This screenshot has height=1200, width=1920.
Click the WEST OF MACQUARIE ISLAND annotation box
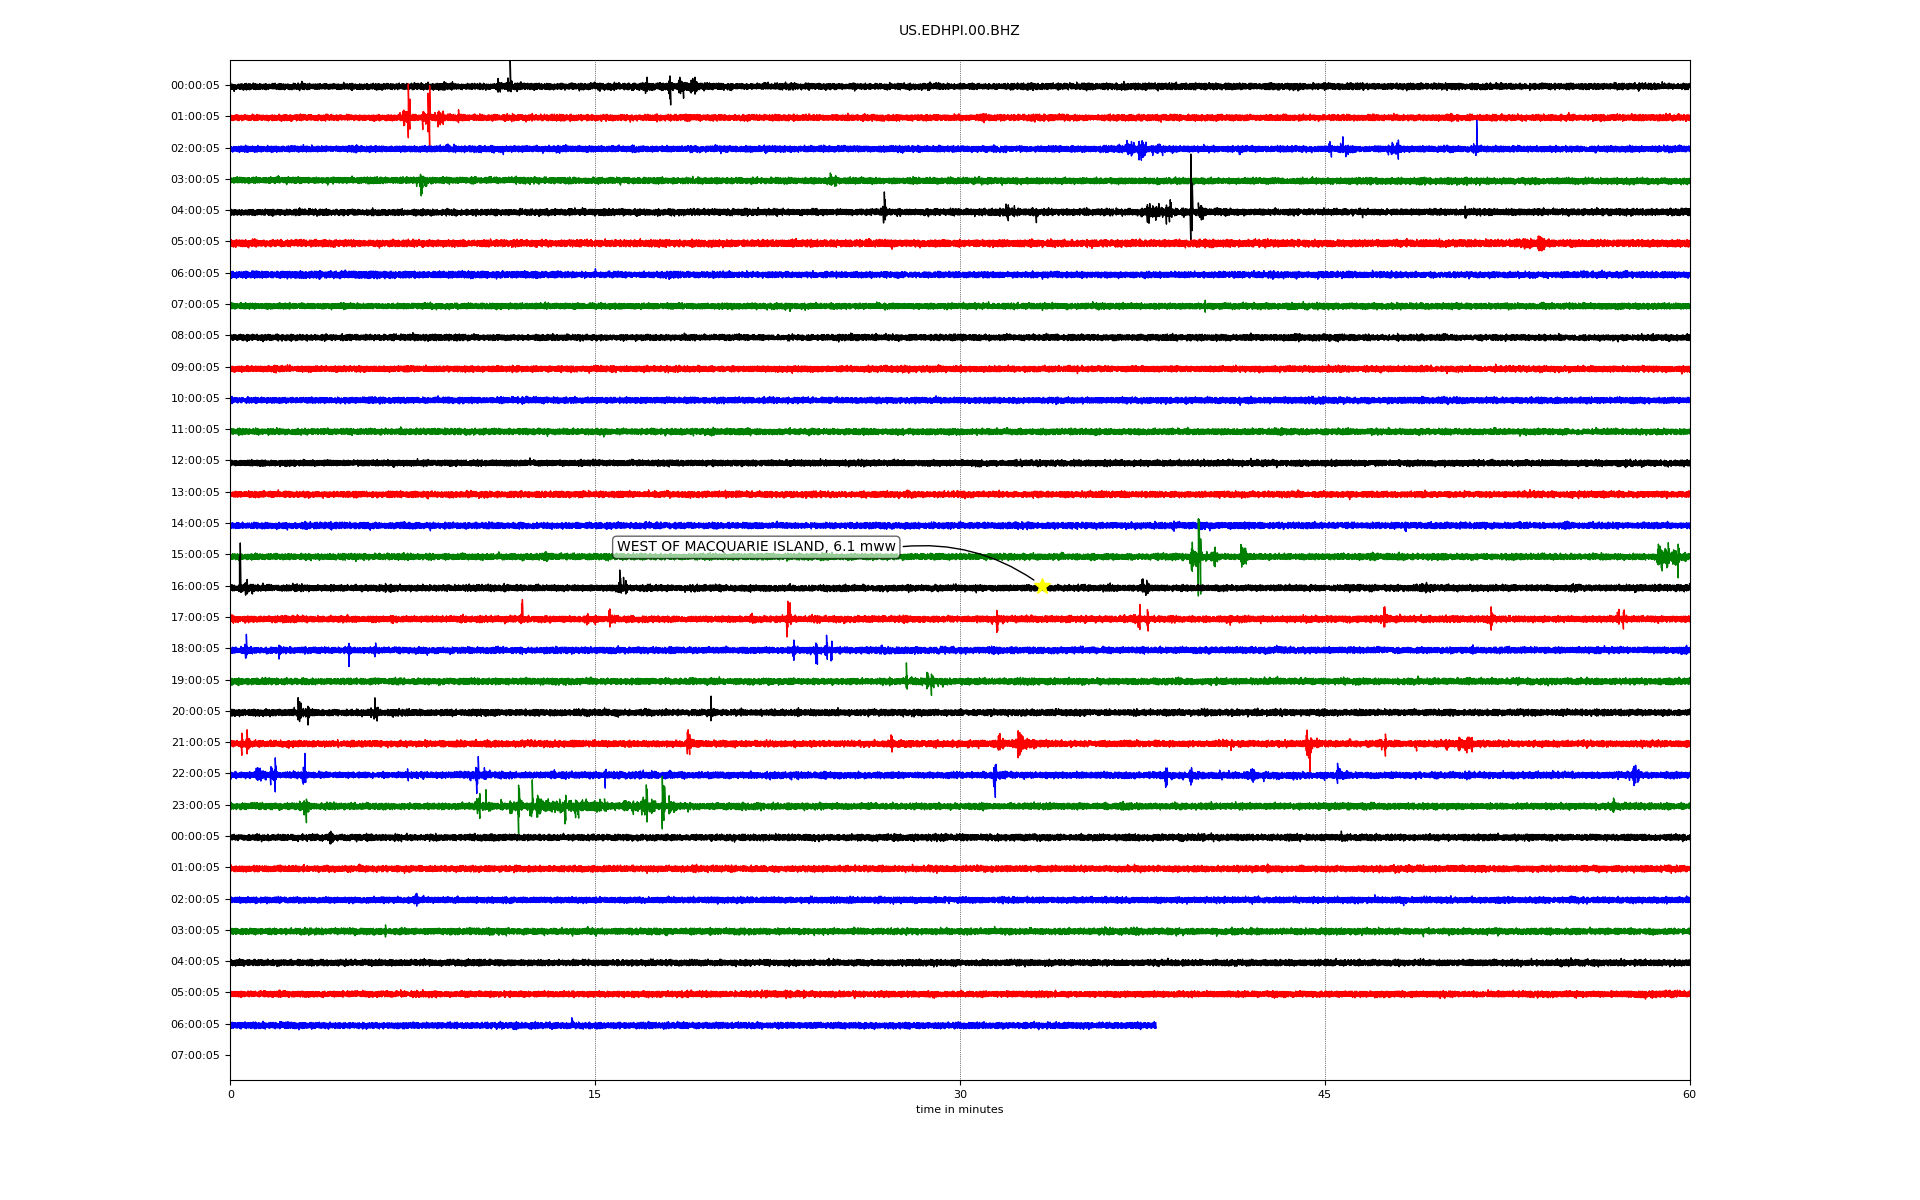756,547
